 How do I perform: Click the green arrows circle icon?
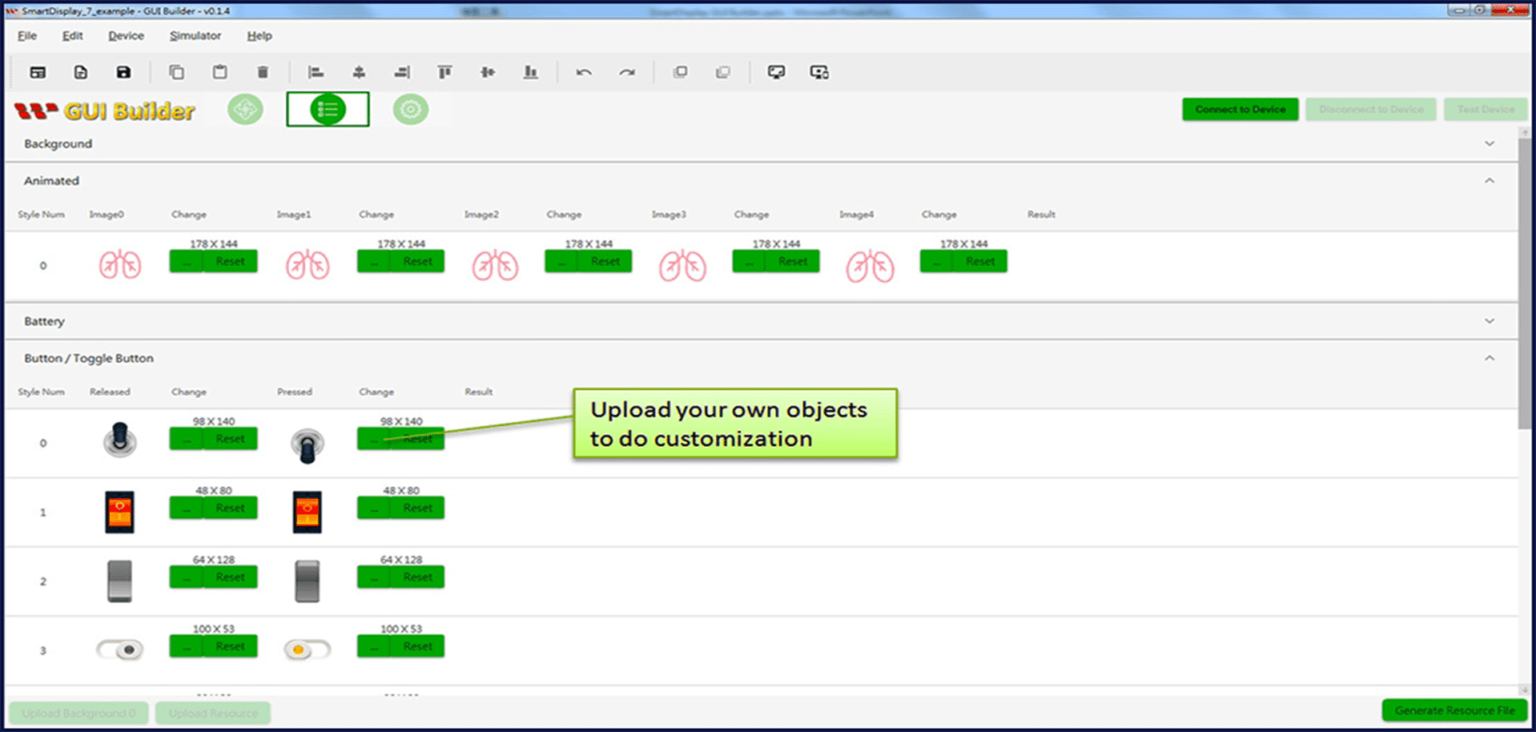coord(247,109)
